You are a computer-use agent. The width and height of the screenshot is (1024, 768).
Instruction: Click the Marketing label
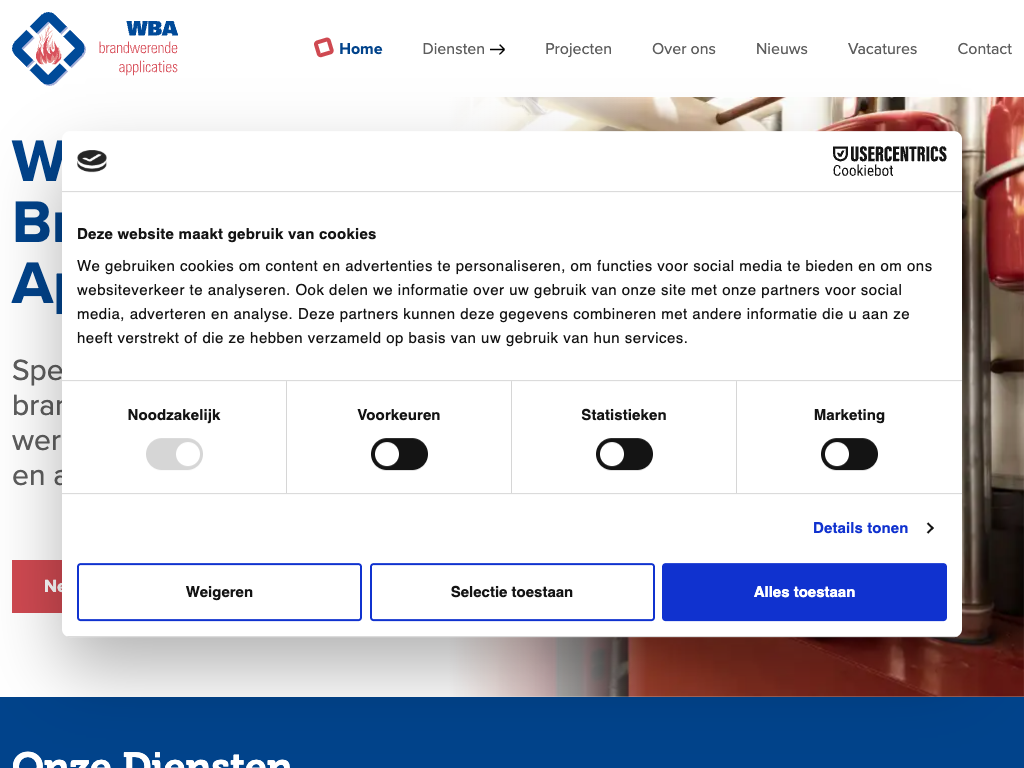849,415
